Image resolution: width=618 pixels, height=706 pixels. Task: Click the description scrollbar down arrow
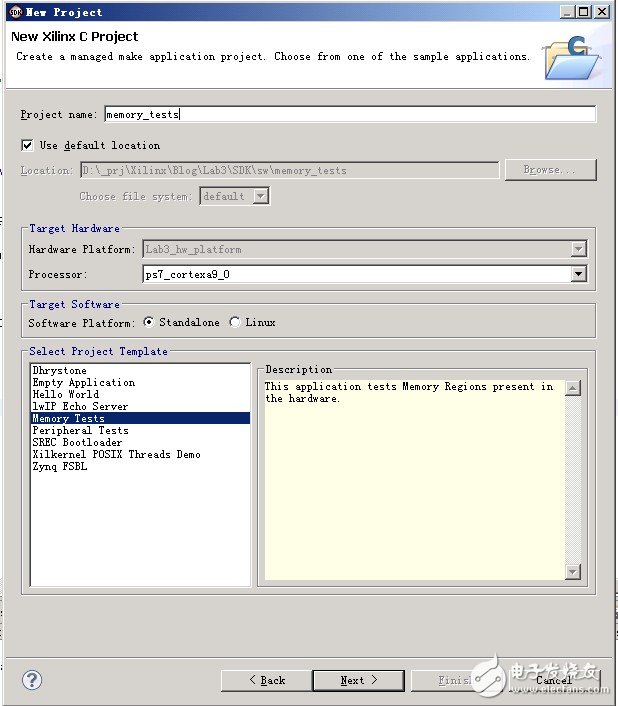573,572
